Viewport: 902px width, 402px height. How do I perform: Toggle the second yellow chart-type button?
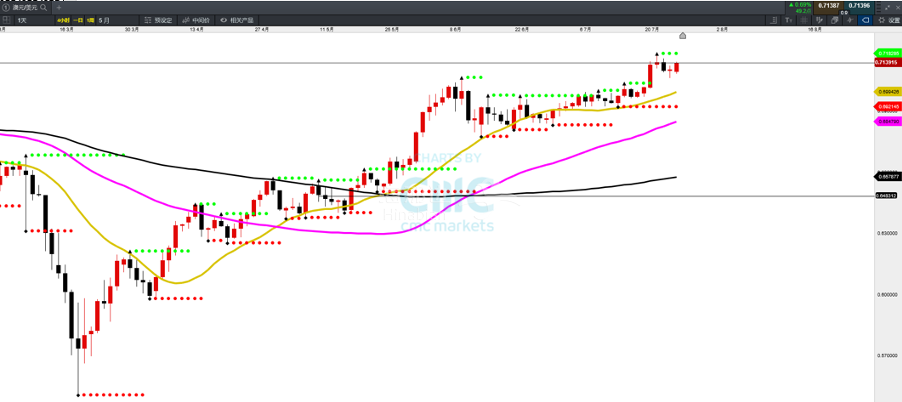click(78, 19)
